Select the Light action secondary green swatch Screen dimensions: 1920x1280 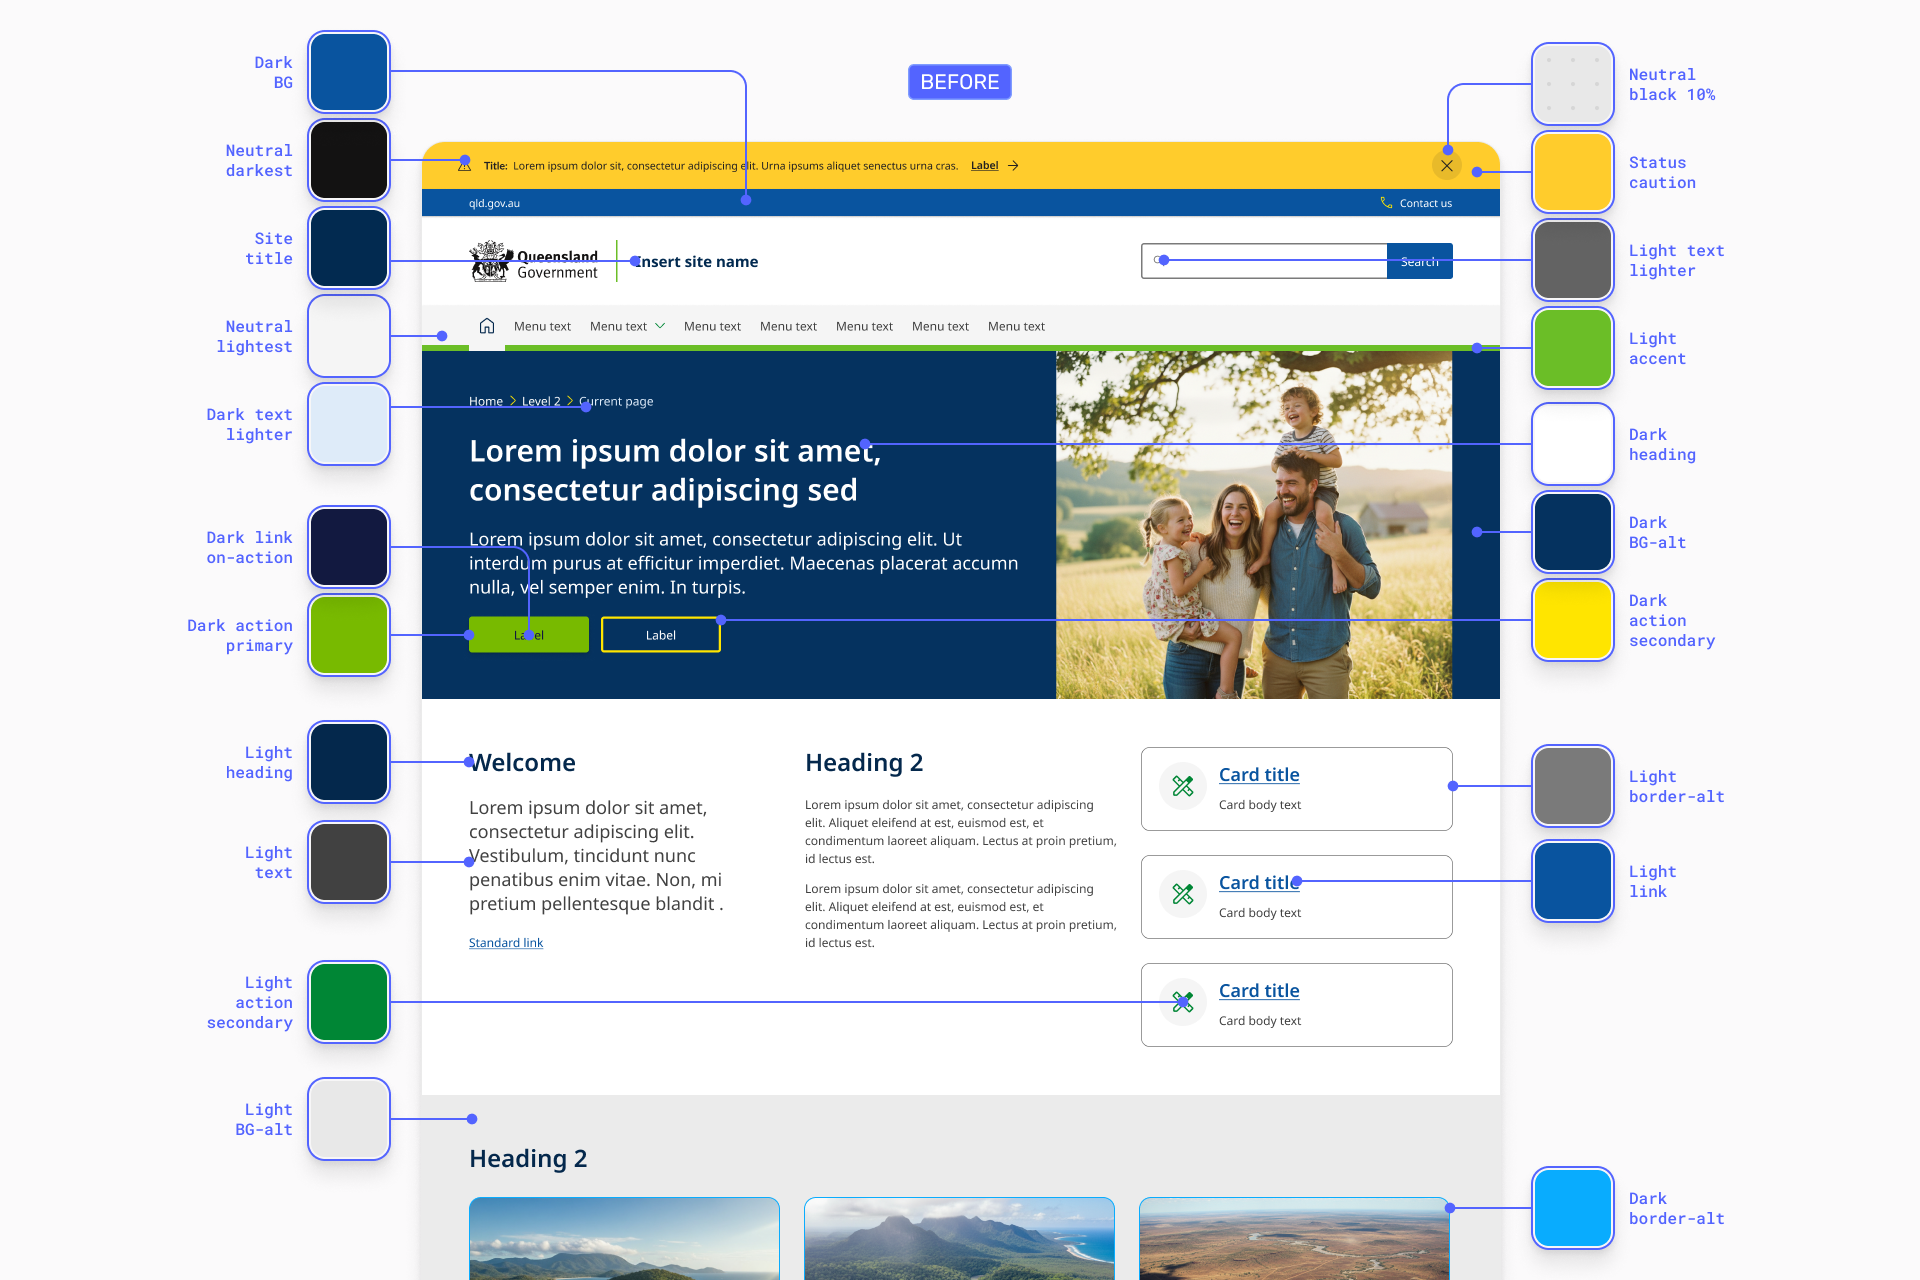[349, 1002]
